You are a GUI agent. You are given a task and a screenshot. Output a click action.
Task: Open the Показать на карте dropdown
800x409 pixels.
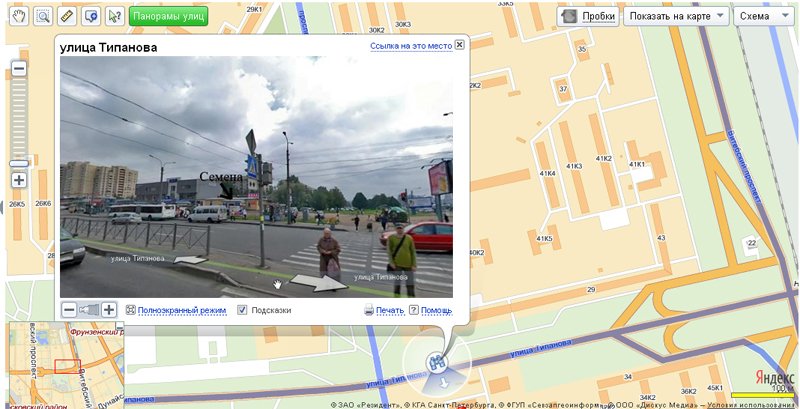point(677,16)
